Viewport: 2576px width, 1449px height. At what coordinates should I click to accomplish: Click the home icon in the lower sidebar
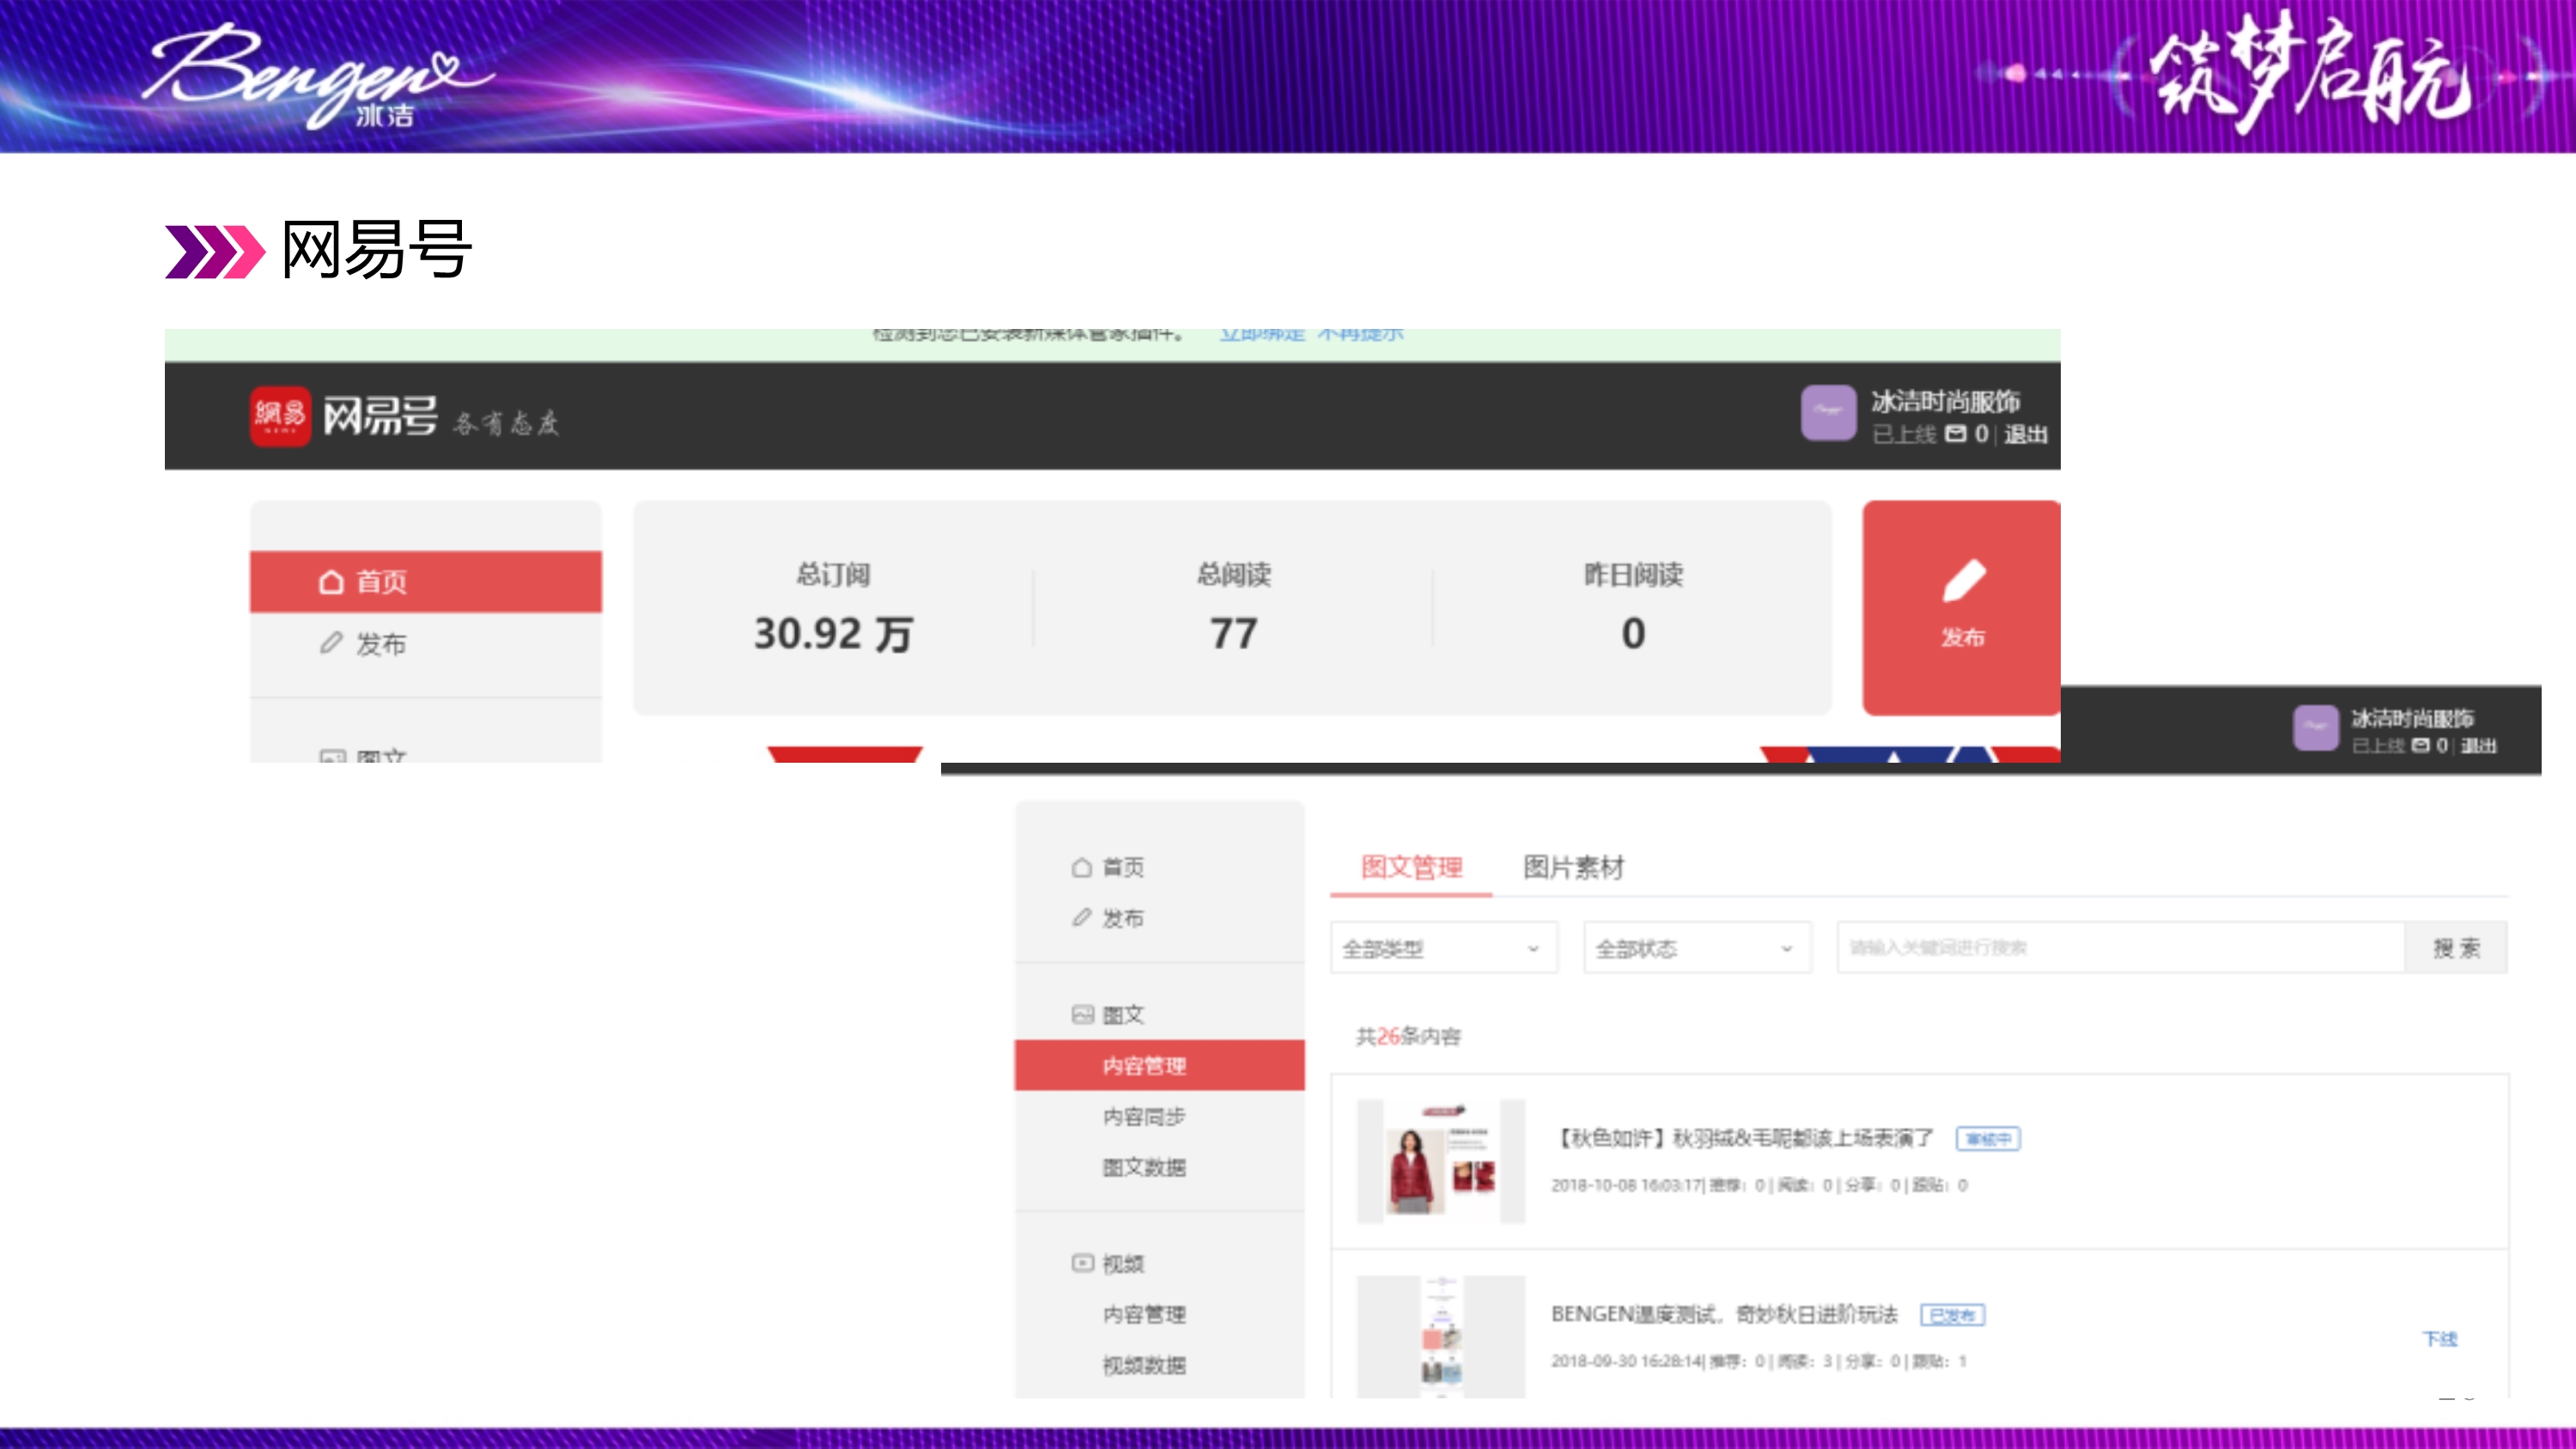pyautogui.click(x=1081, y=867)
